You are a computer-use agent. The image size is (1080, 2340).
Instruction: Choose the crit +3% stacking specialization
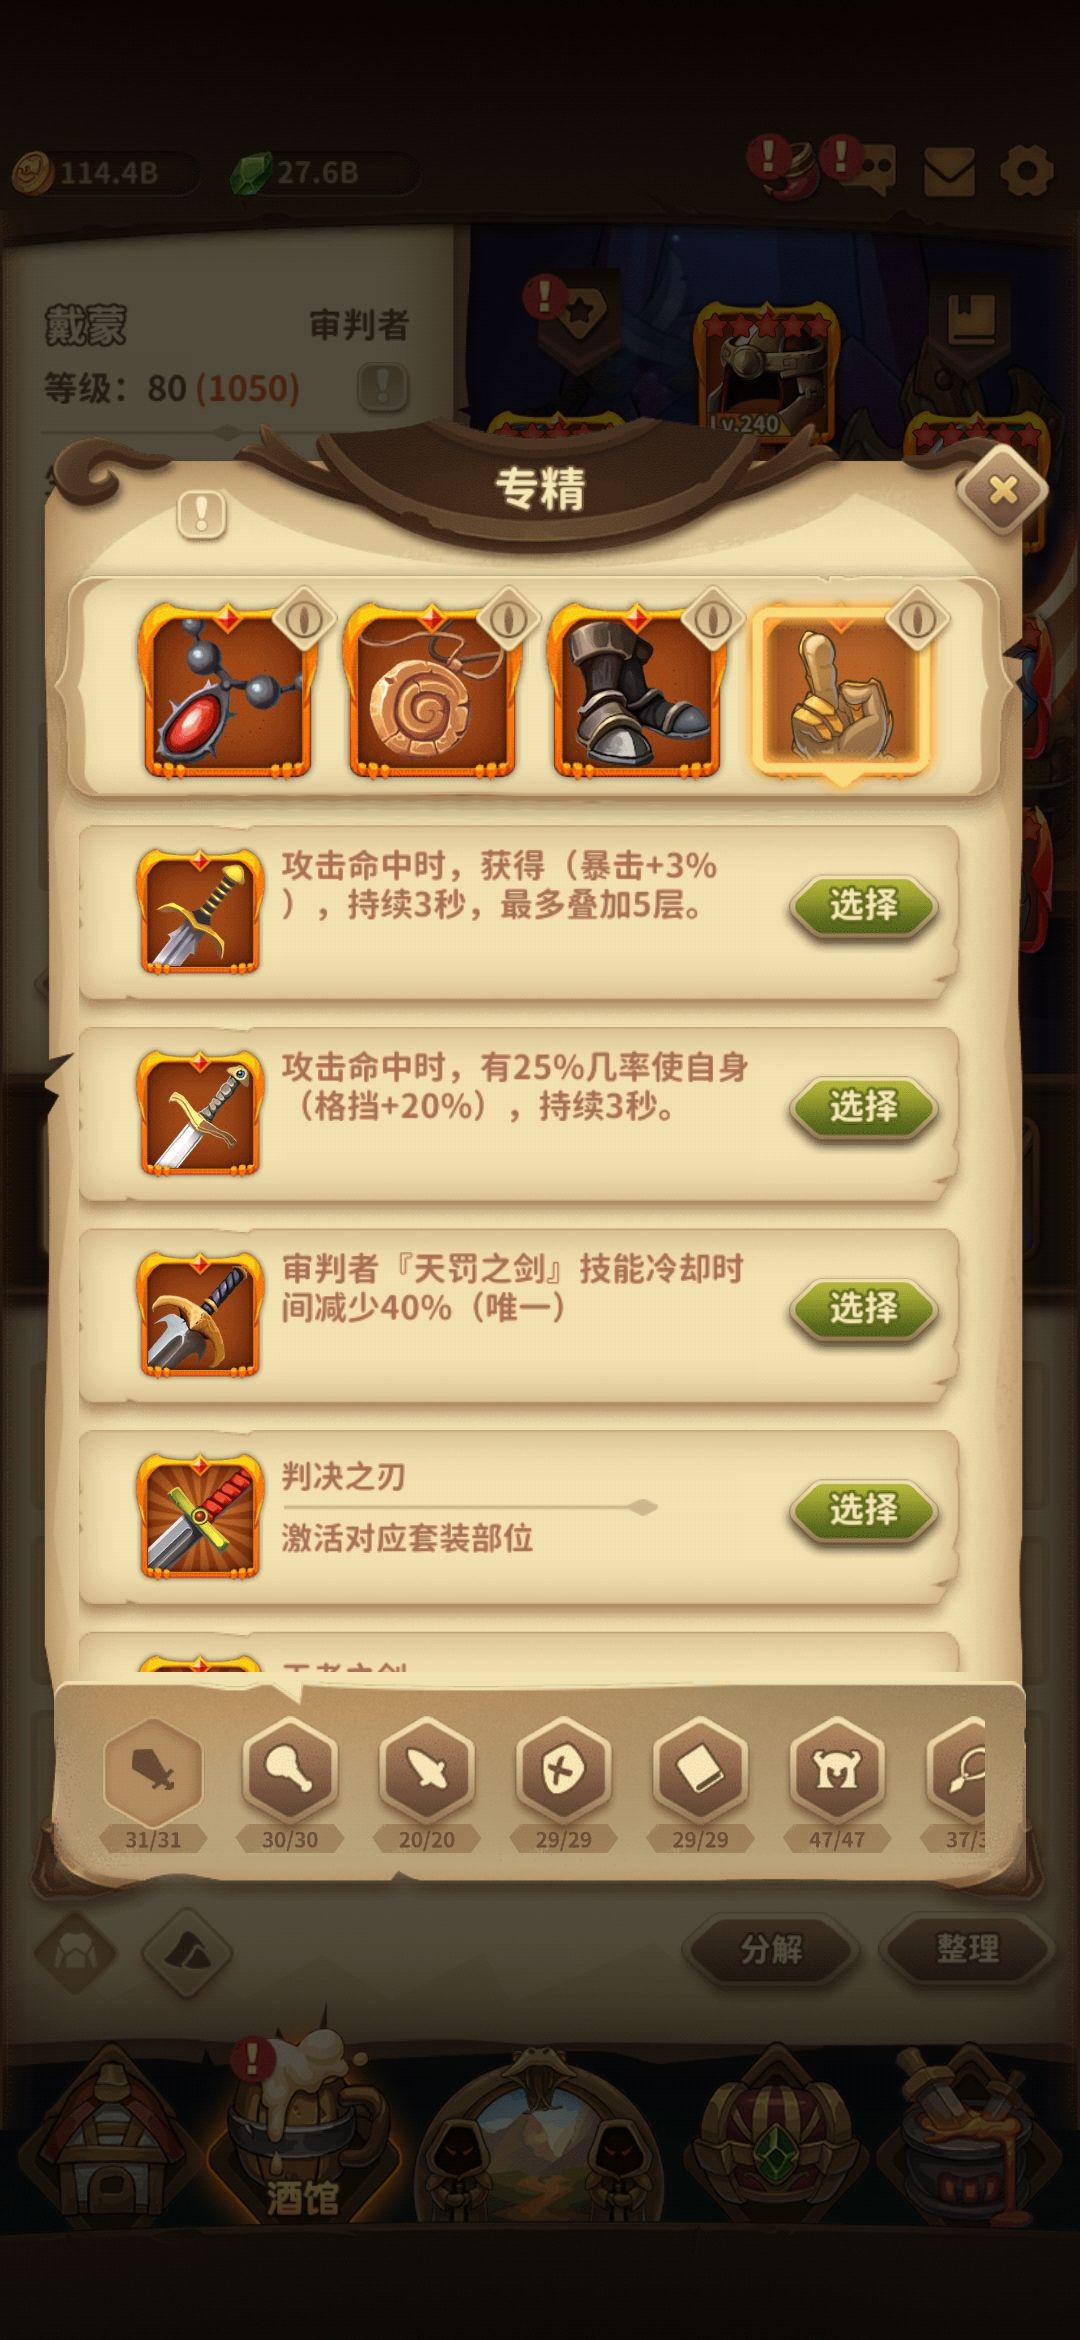pyautogui.click(x=864, y=906)
